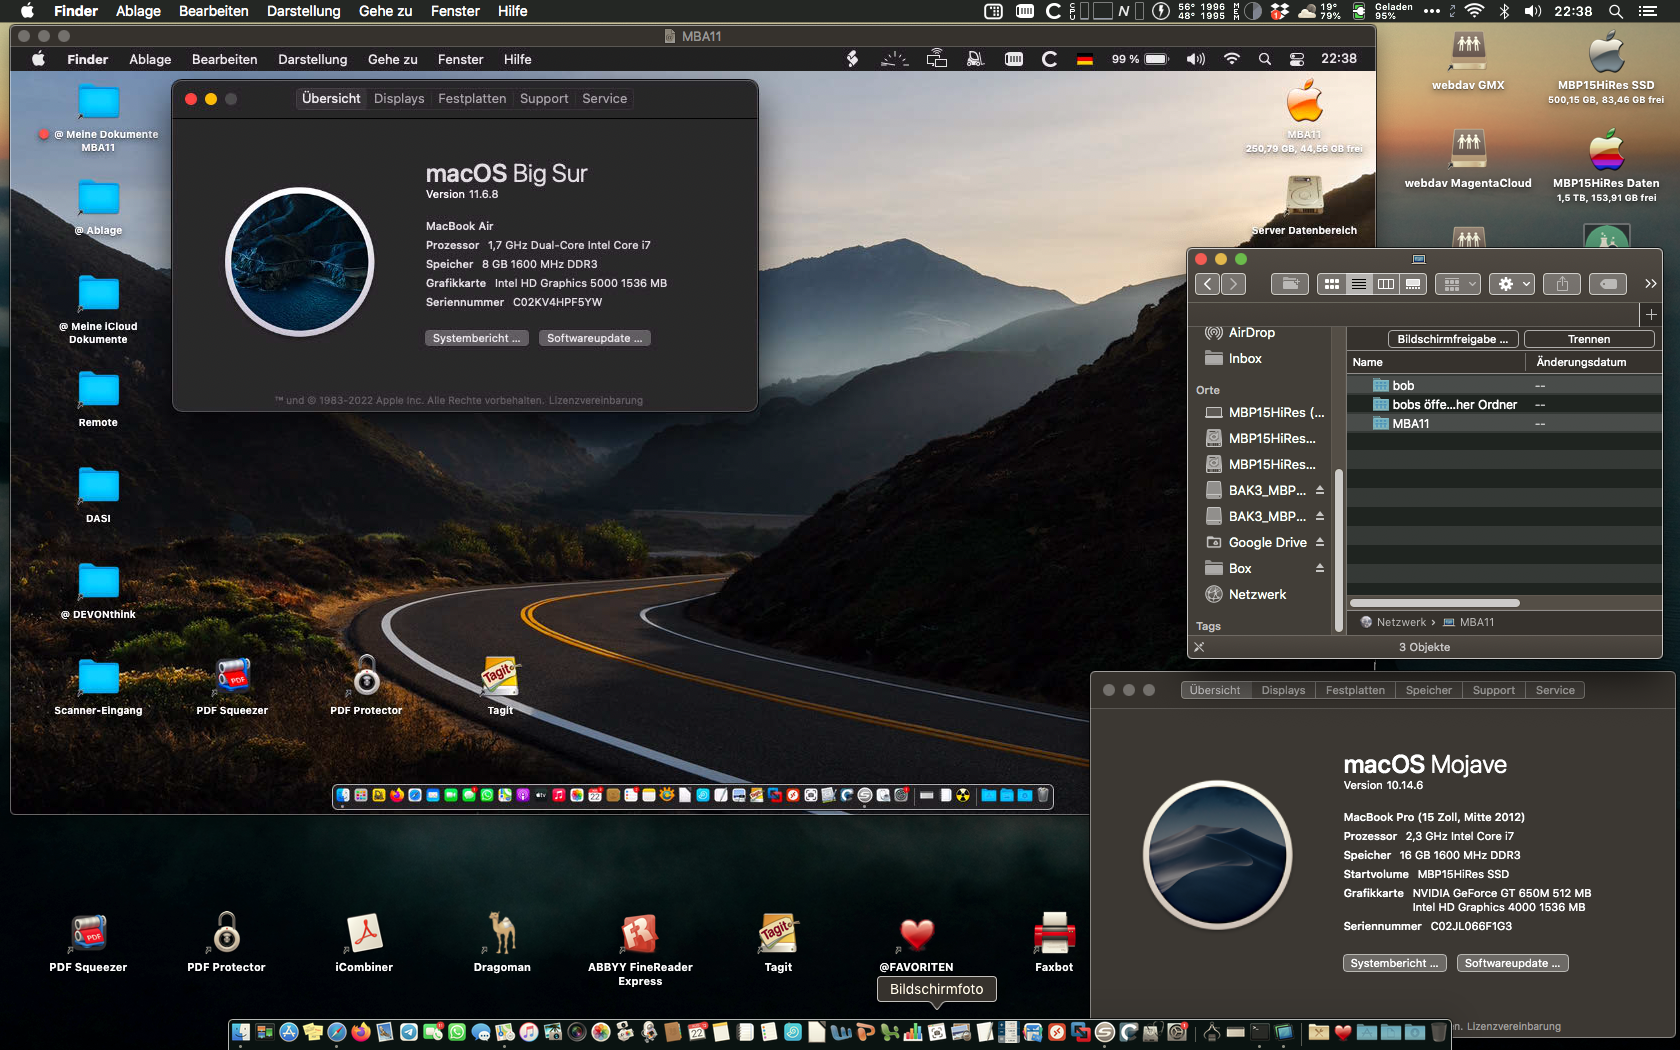
Task: Open Notification Center from the menu bar
Action: tap(1648, 11)
